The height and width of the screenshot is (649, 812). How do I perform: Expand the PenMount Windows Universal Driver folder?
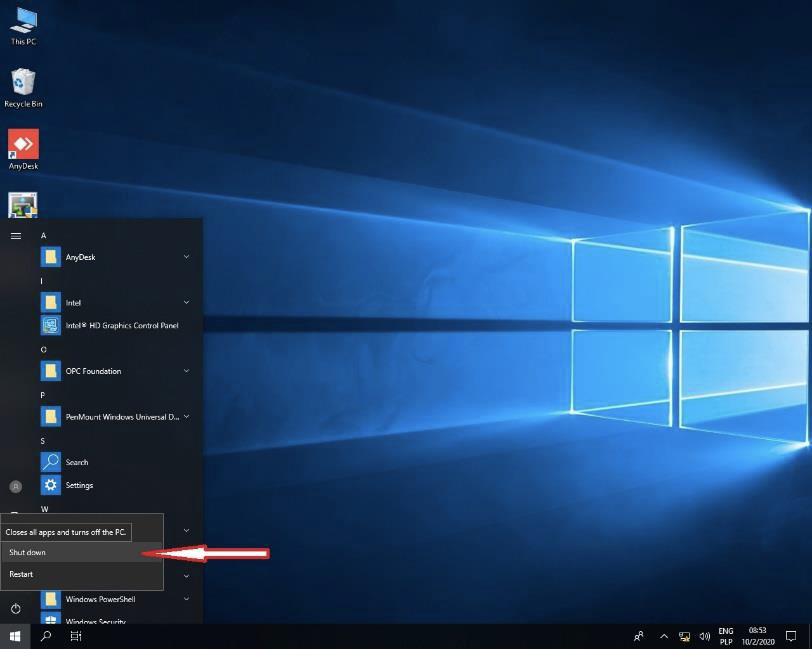pos(186,416)
